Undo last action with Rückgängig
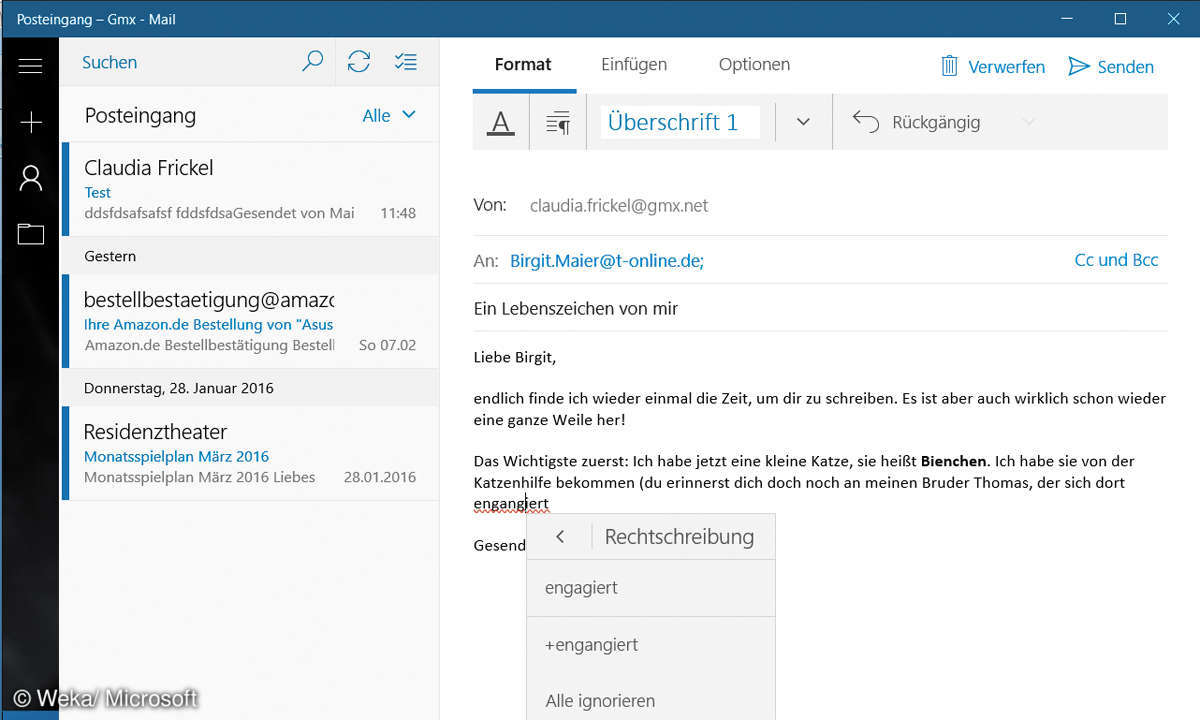This screenshot has height=720, width=1200. pos(916,122)
